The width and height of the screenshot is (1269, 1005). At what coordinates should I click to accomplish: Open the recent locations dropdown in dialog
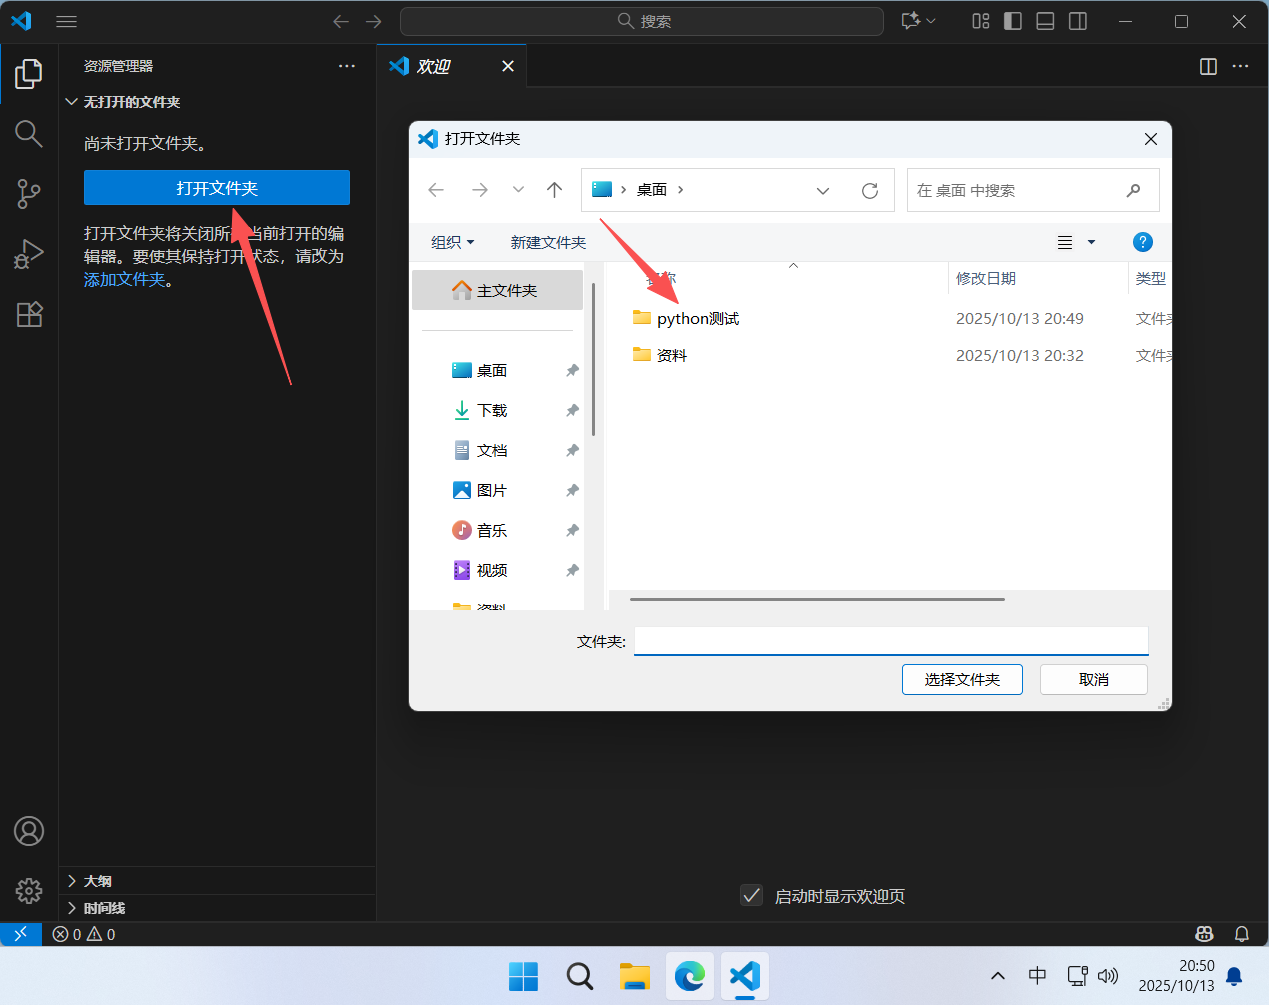(x=518, y=190)
